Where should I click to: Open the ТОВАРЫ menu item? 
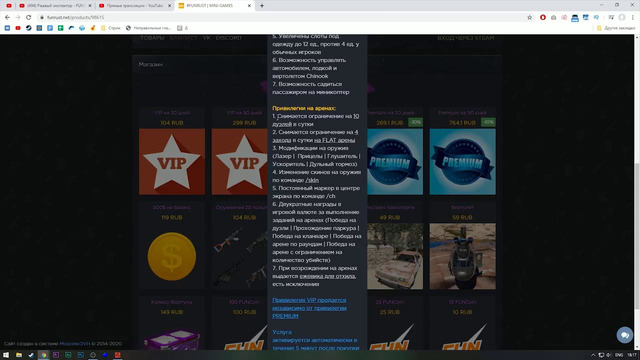click(x=152, y=38)
